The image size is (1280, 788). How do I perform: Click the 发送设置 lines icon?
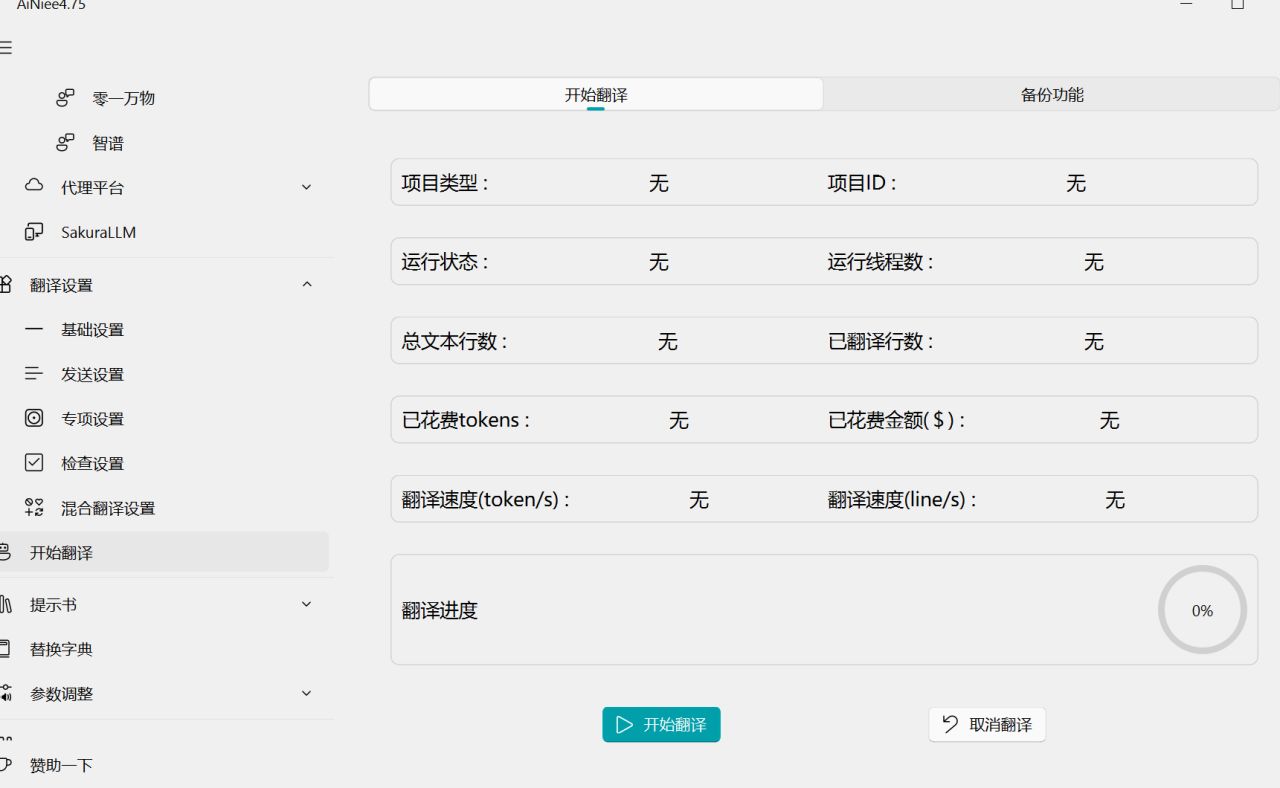[x=34, y=374]
